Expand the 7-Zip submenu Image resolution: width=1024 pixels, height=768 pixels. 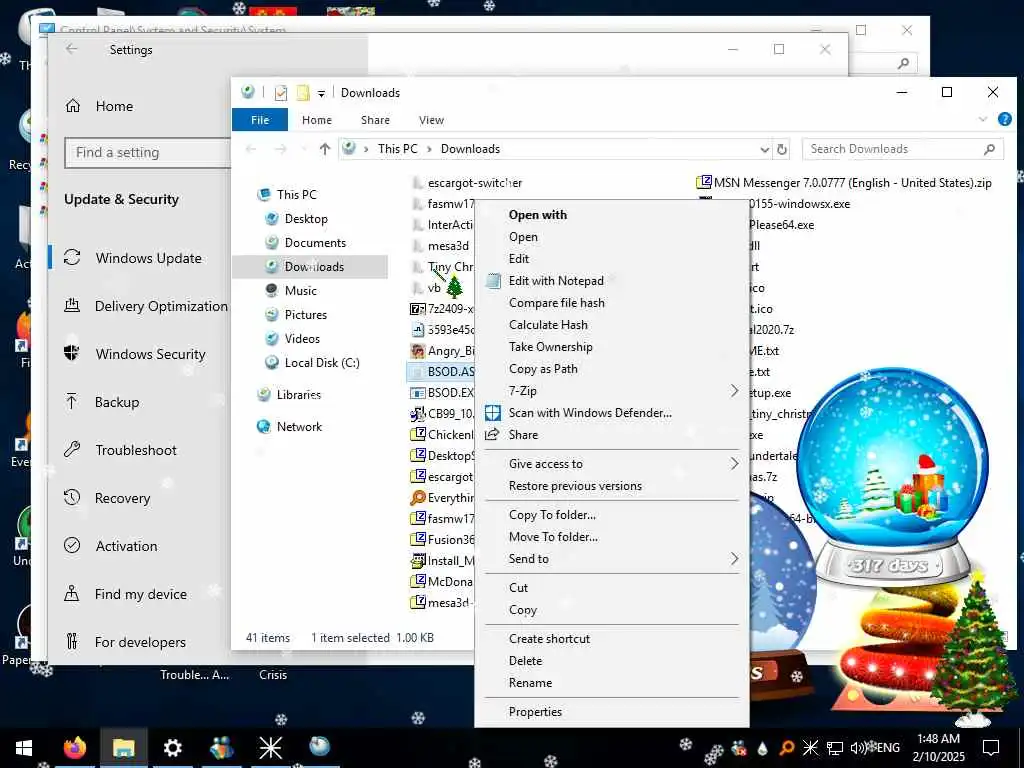611,391
